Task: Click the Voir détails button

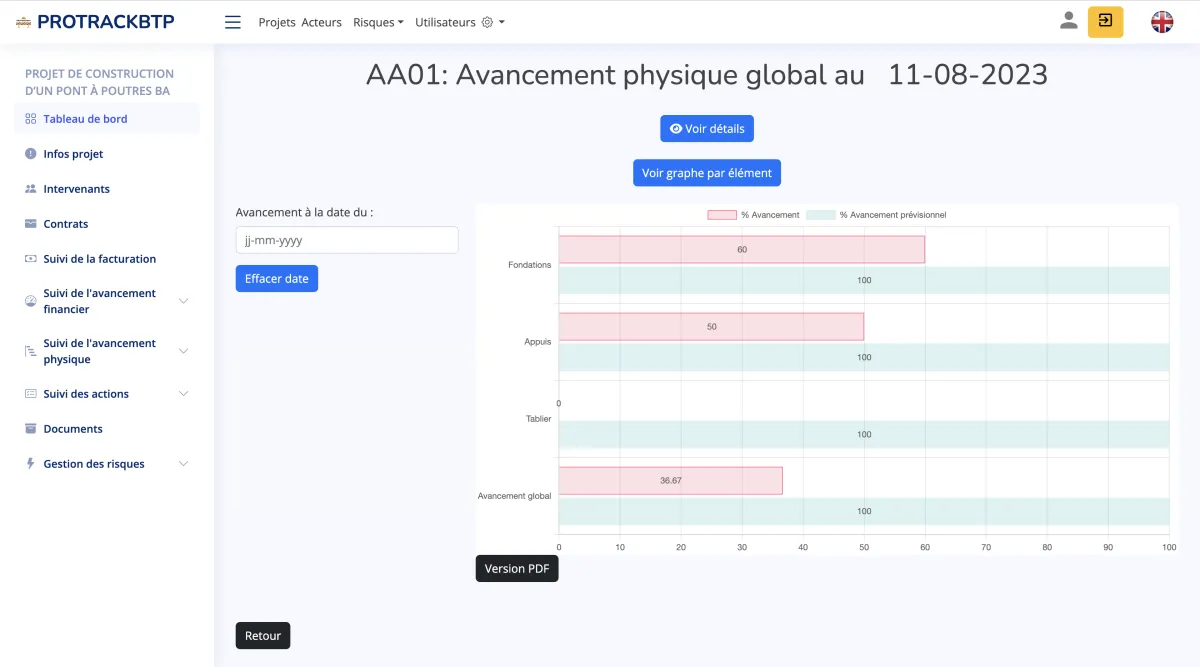Action: coord(707,129)
